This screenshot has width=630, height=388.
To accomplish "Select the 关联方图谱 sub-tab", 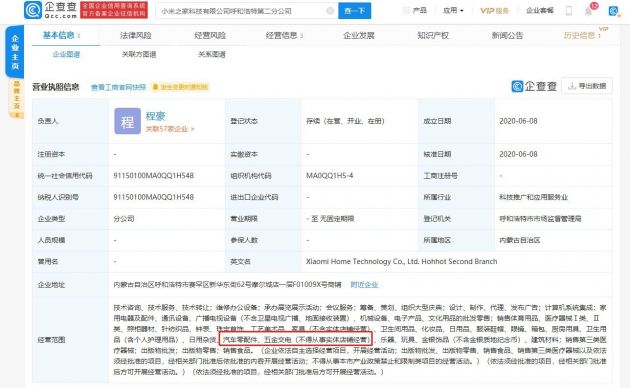I will [x=139, y=54].
